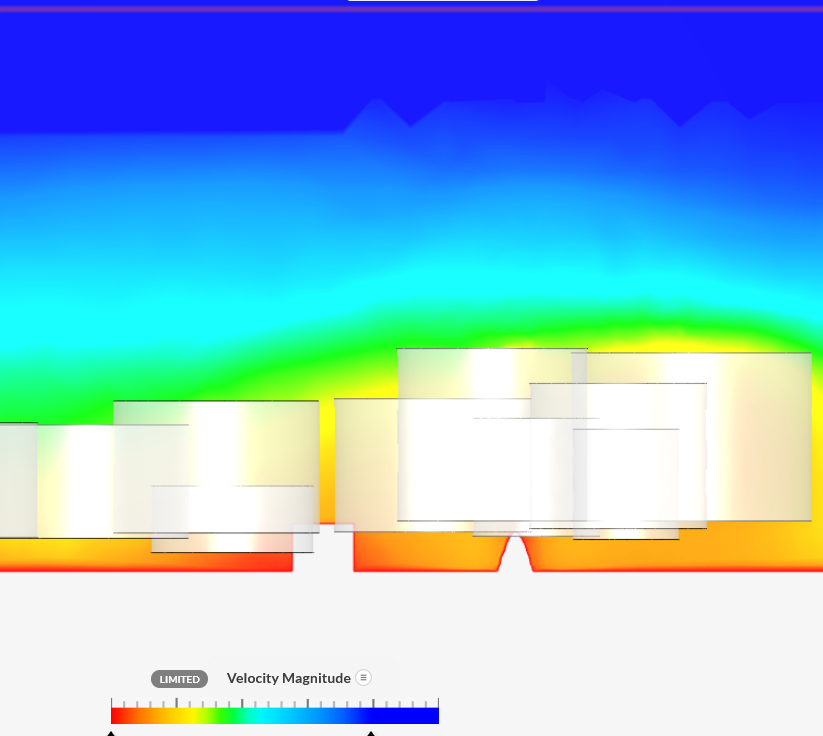Click the rainbow velocity color scale bar
The height and width of the screenshot is (736, 823).
pos(274,714)
